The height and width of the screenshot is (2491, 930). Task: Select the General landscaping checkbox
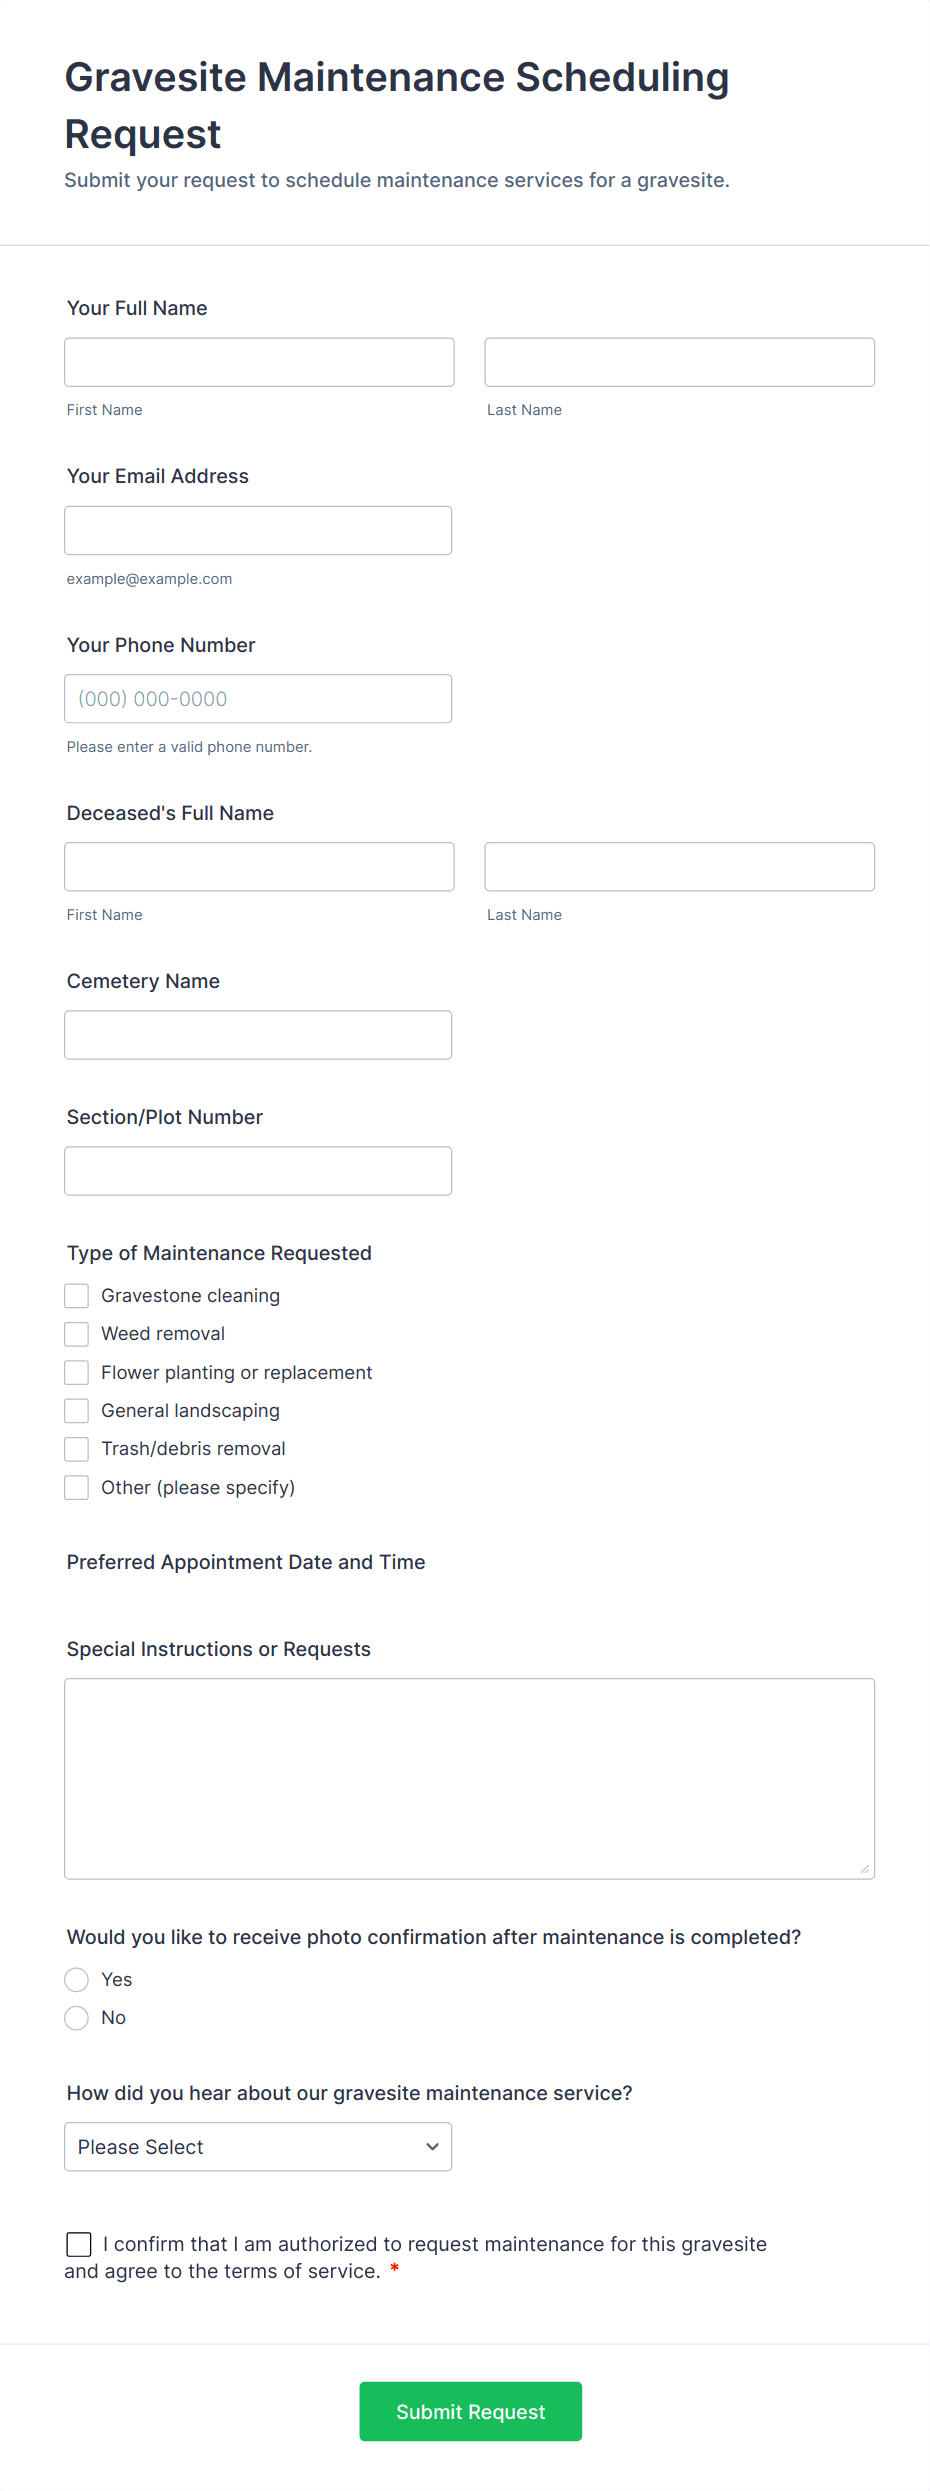pos(77,1411)
